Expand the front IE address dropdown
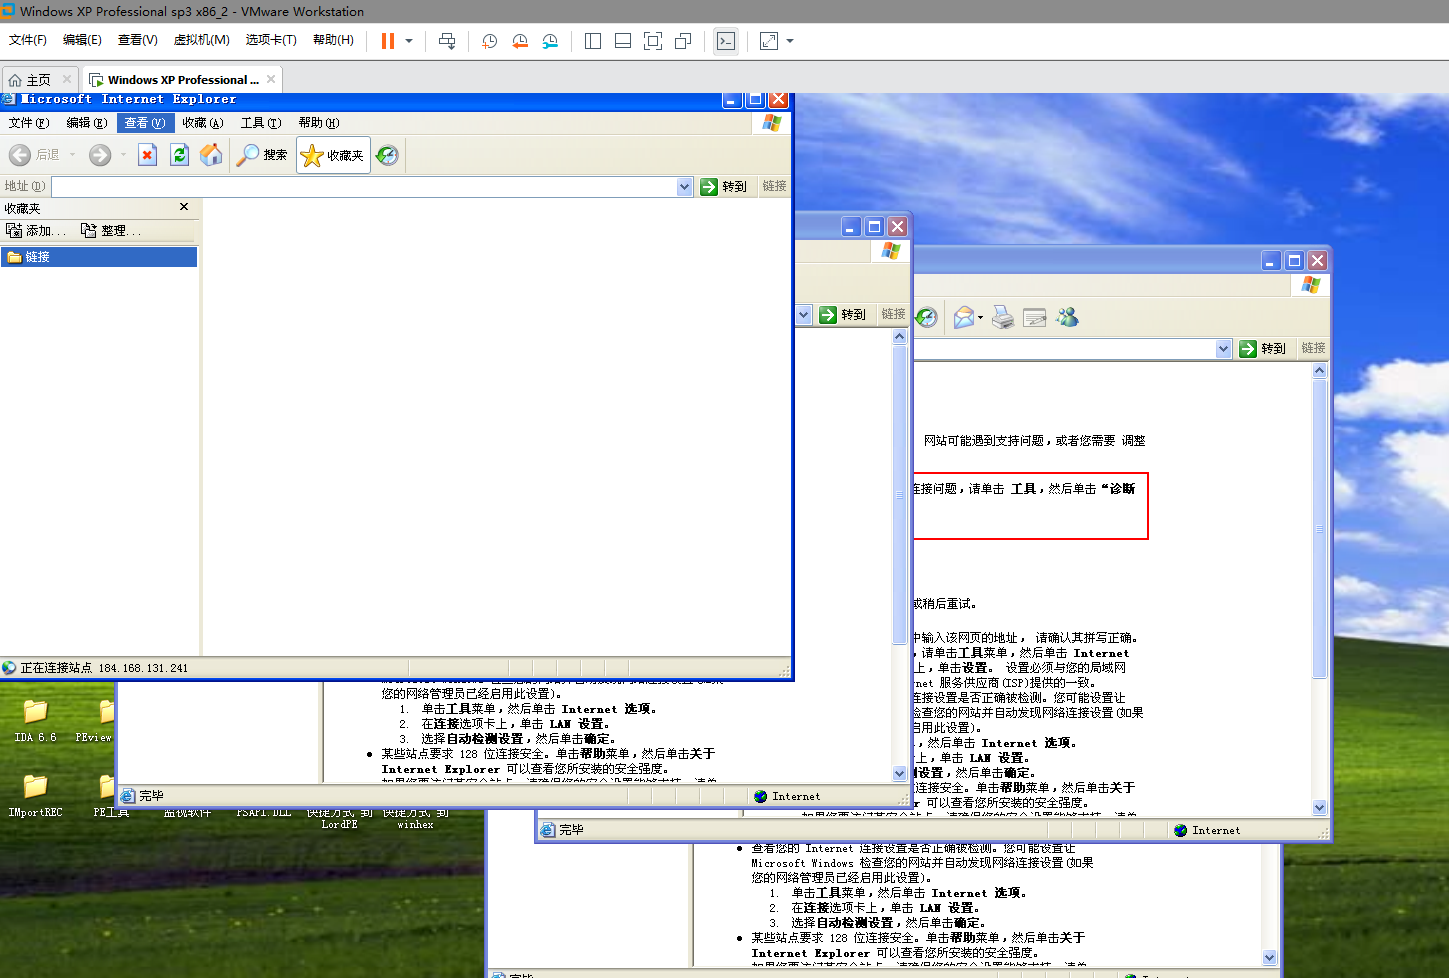 pyautogui.click(x=685, y=186)
